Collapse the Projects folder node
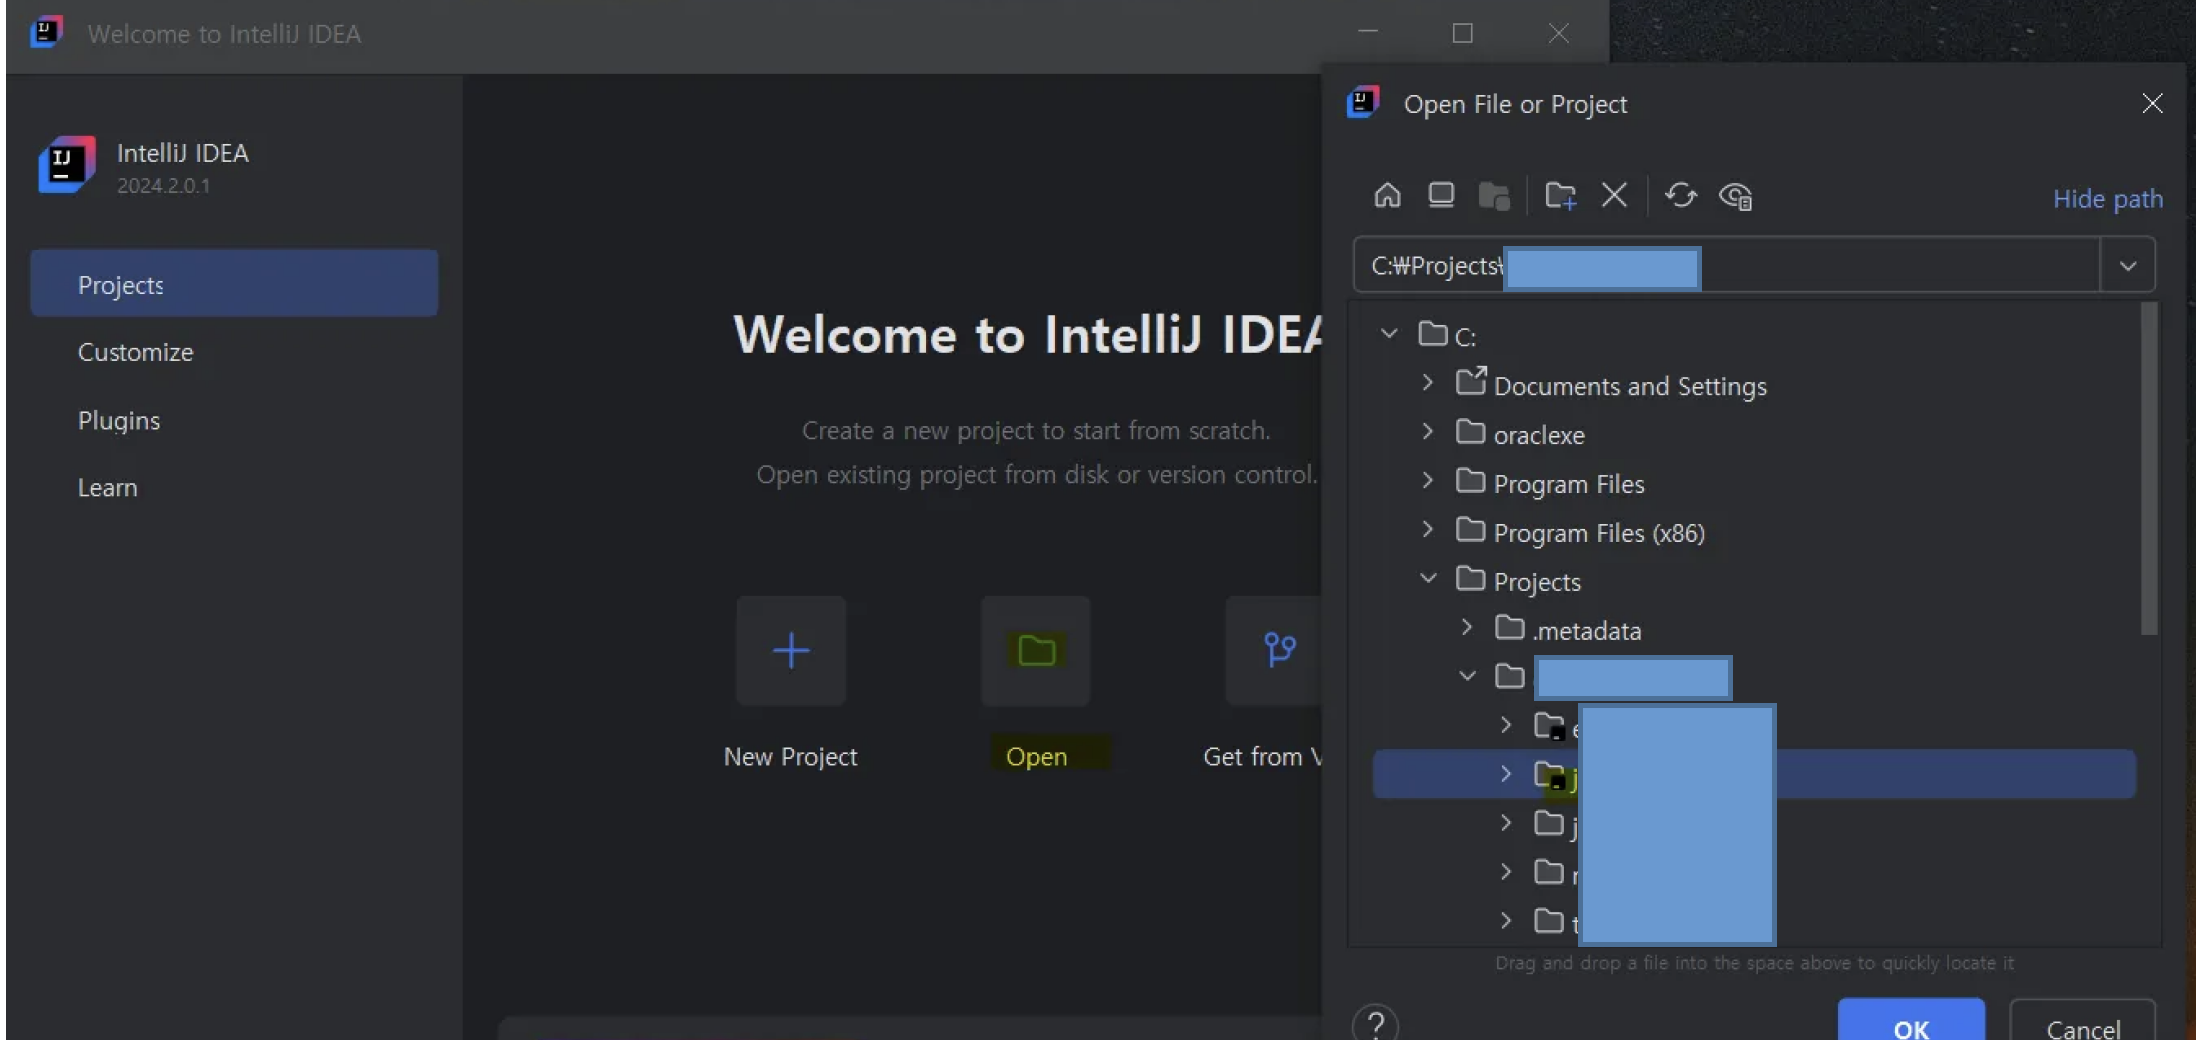The height and width of the screenshot is (1040, 2196). (x=1428, y=579)
